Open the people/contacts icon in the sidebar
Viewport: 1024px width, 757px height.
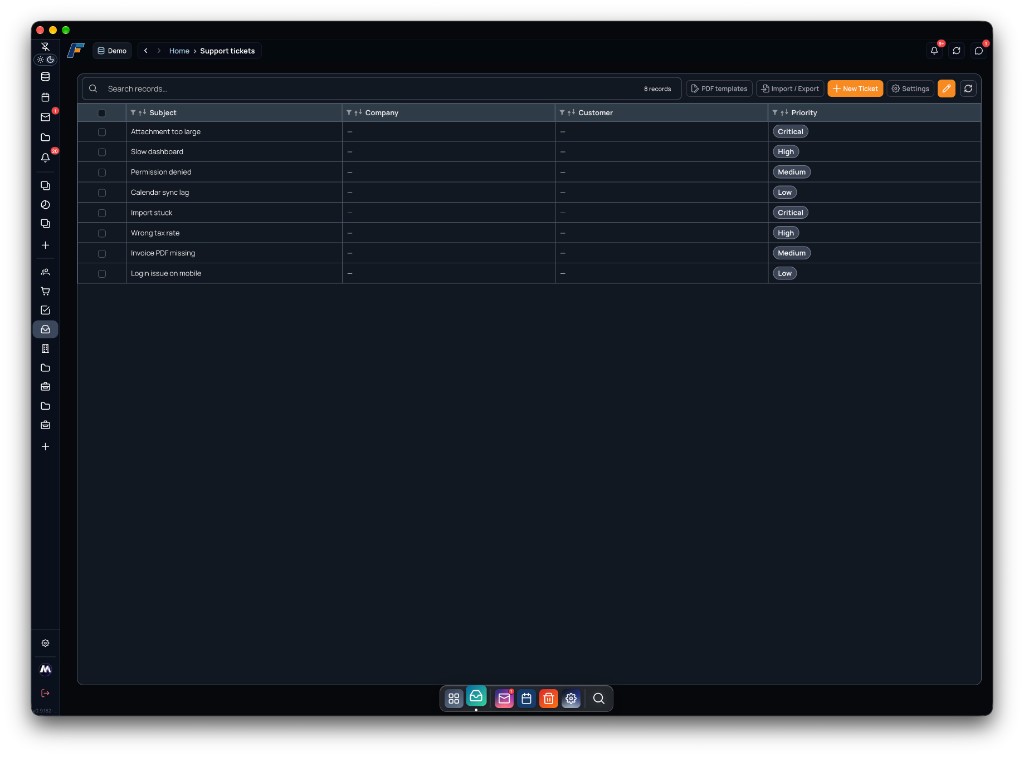coord(45,272)
